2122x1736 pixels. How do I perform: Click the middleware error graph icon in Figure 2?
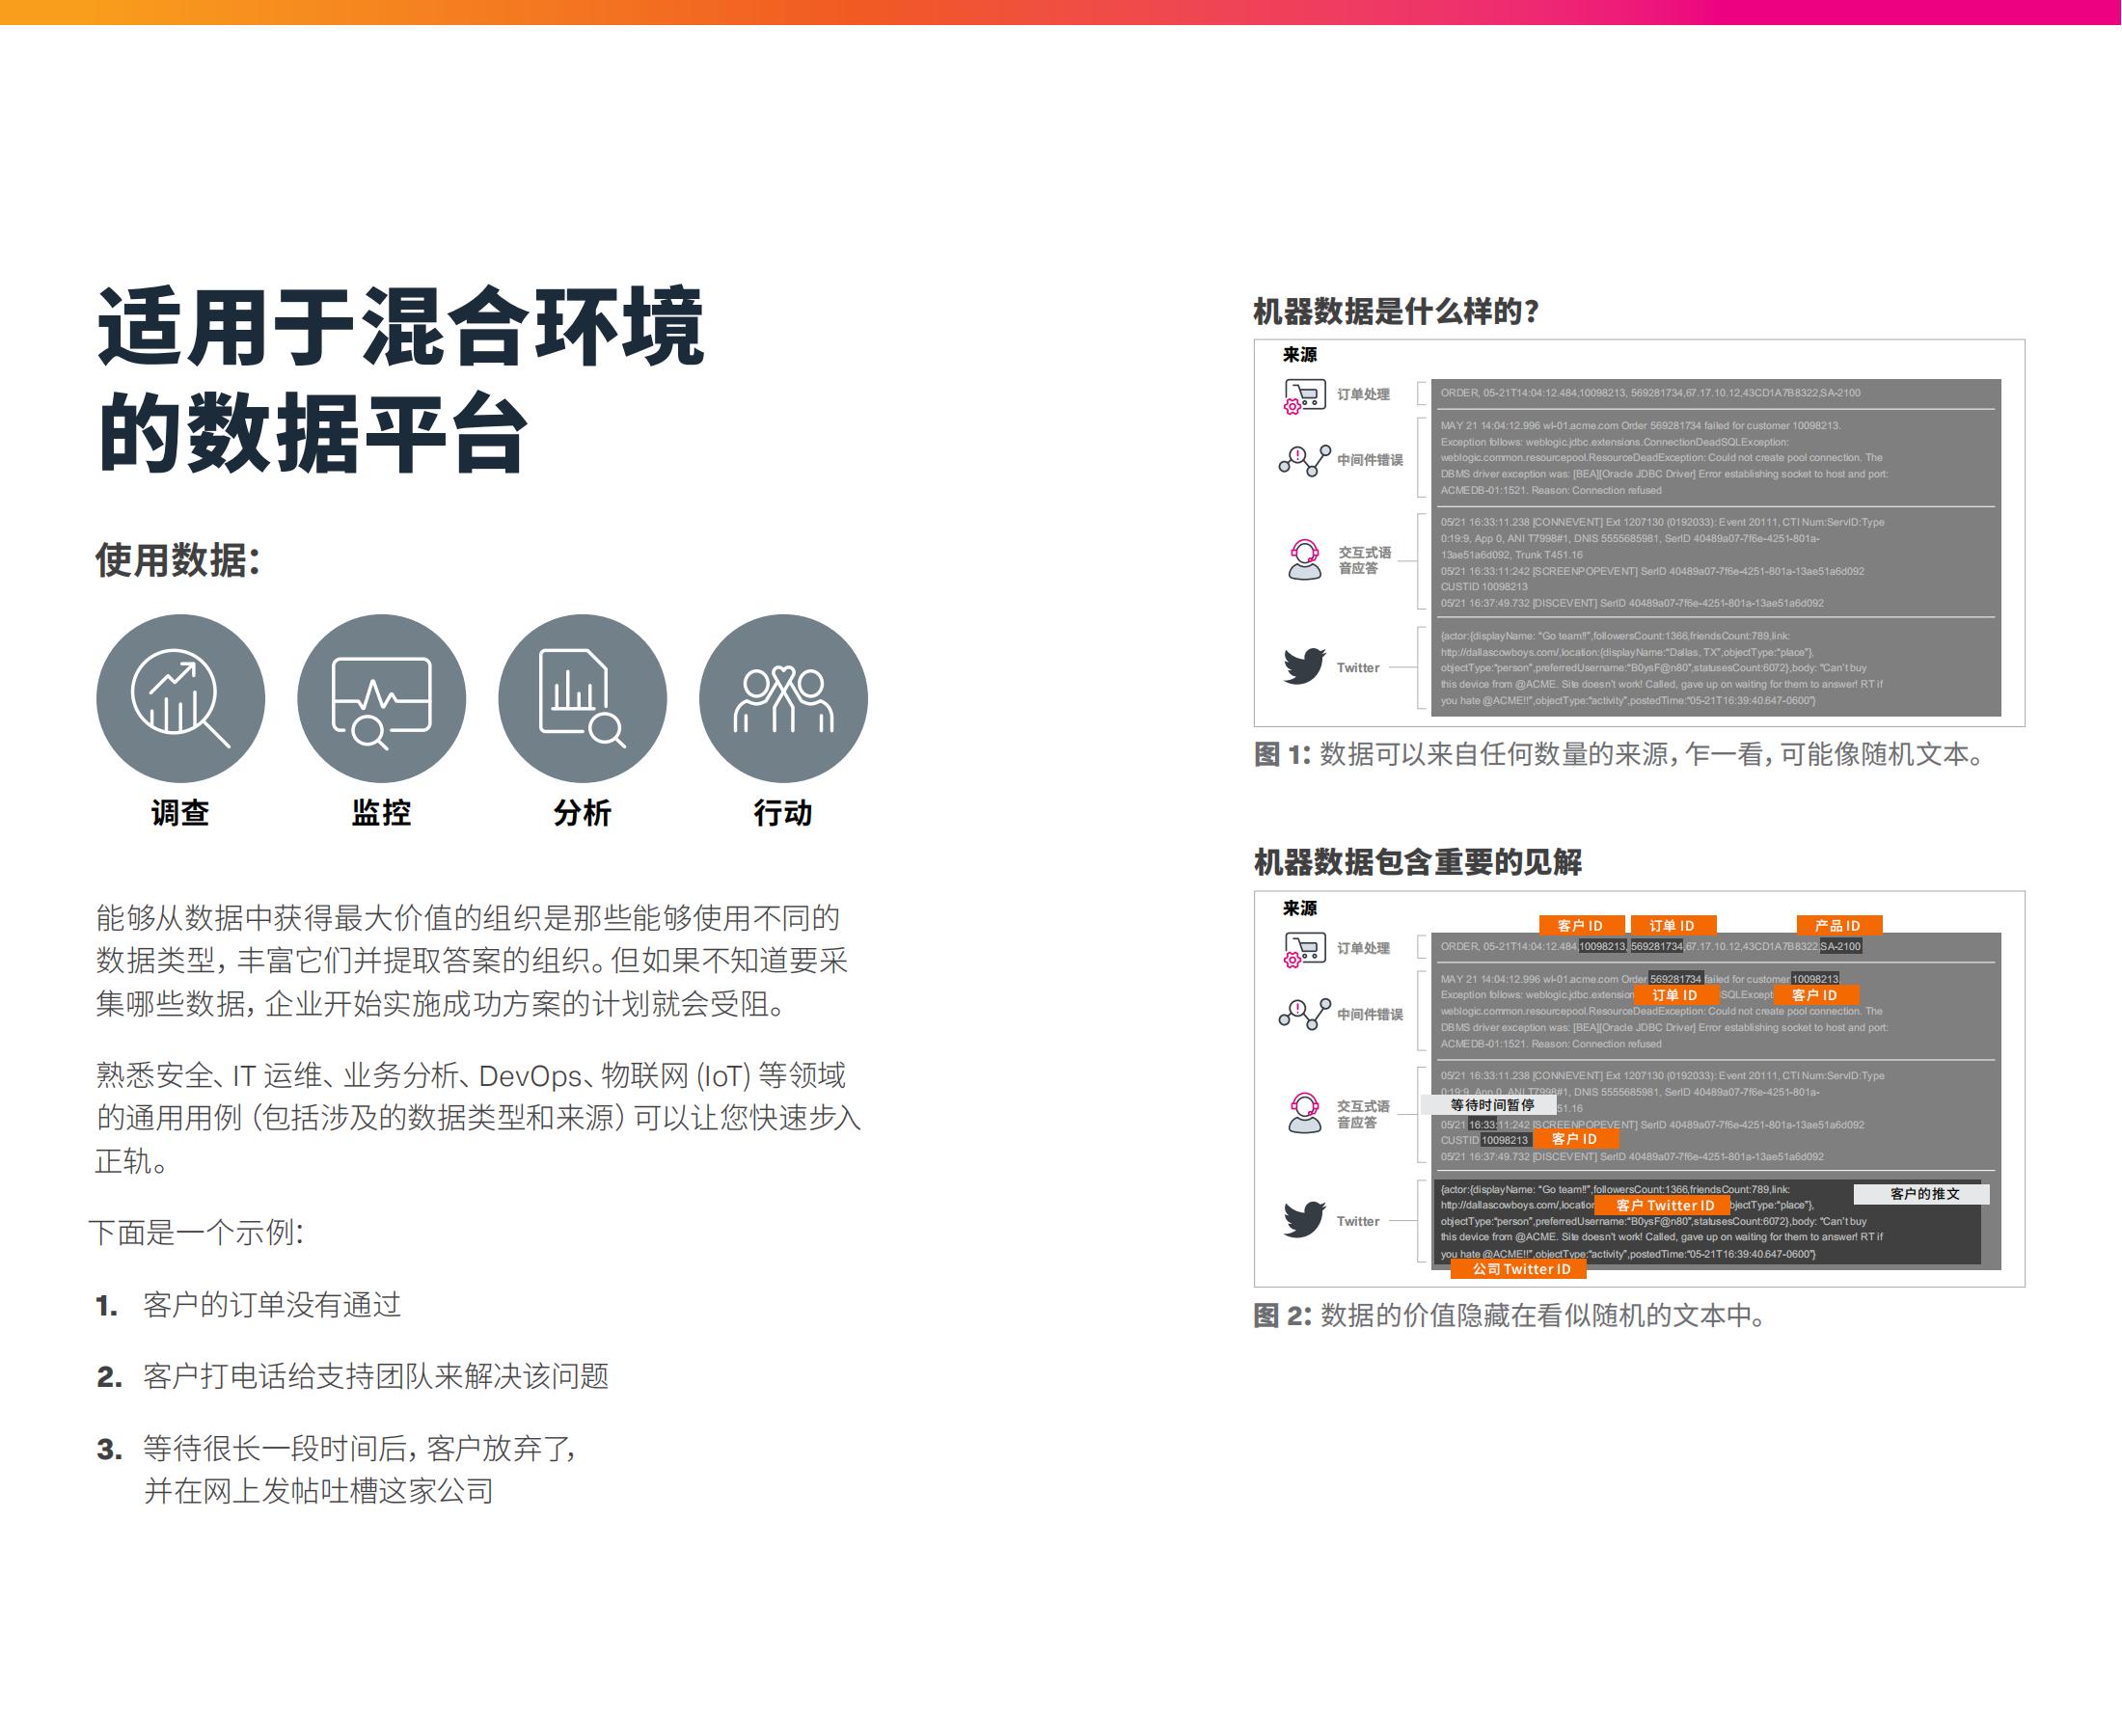pyautogui.click(x=1304, y=1014)
